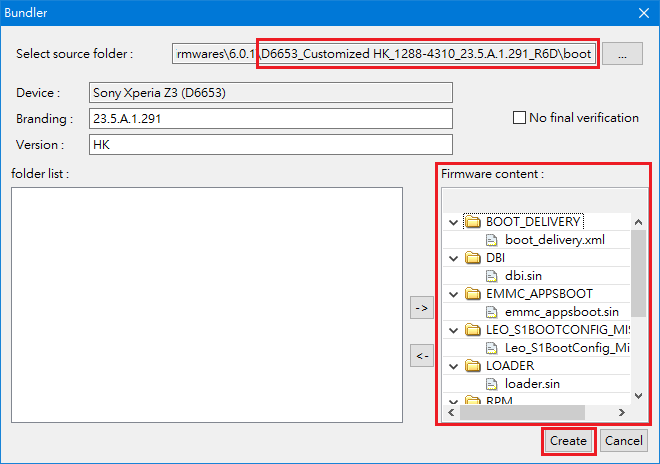Click the dbi.sin file icon
Image resolution: width=660 pixels, height=464 pixels.
pos(491,276)
